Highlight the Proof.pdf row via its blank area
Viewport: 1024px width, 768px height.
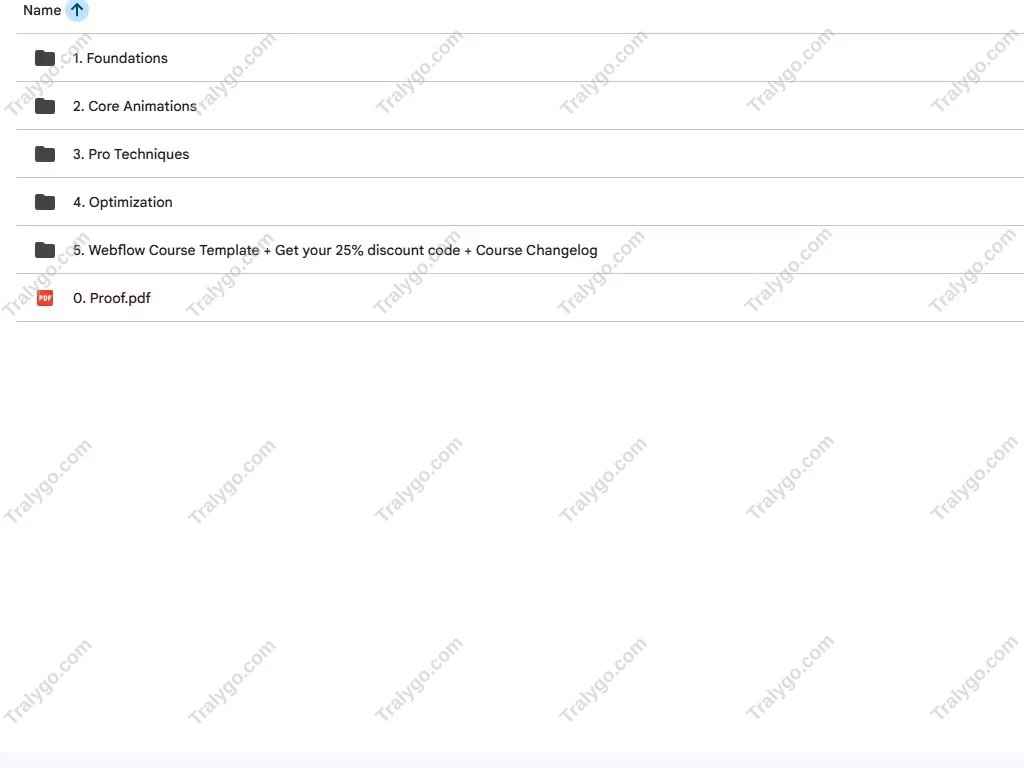pyautogui.click(x=588, y=298)
